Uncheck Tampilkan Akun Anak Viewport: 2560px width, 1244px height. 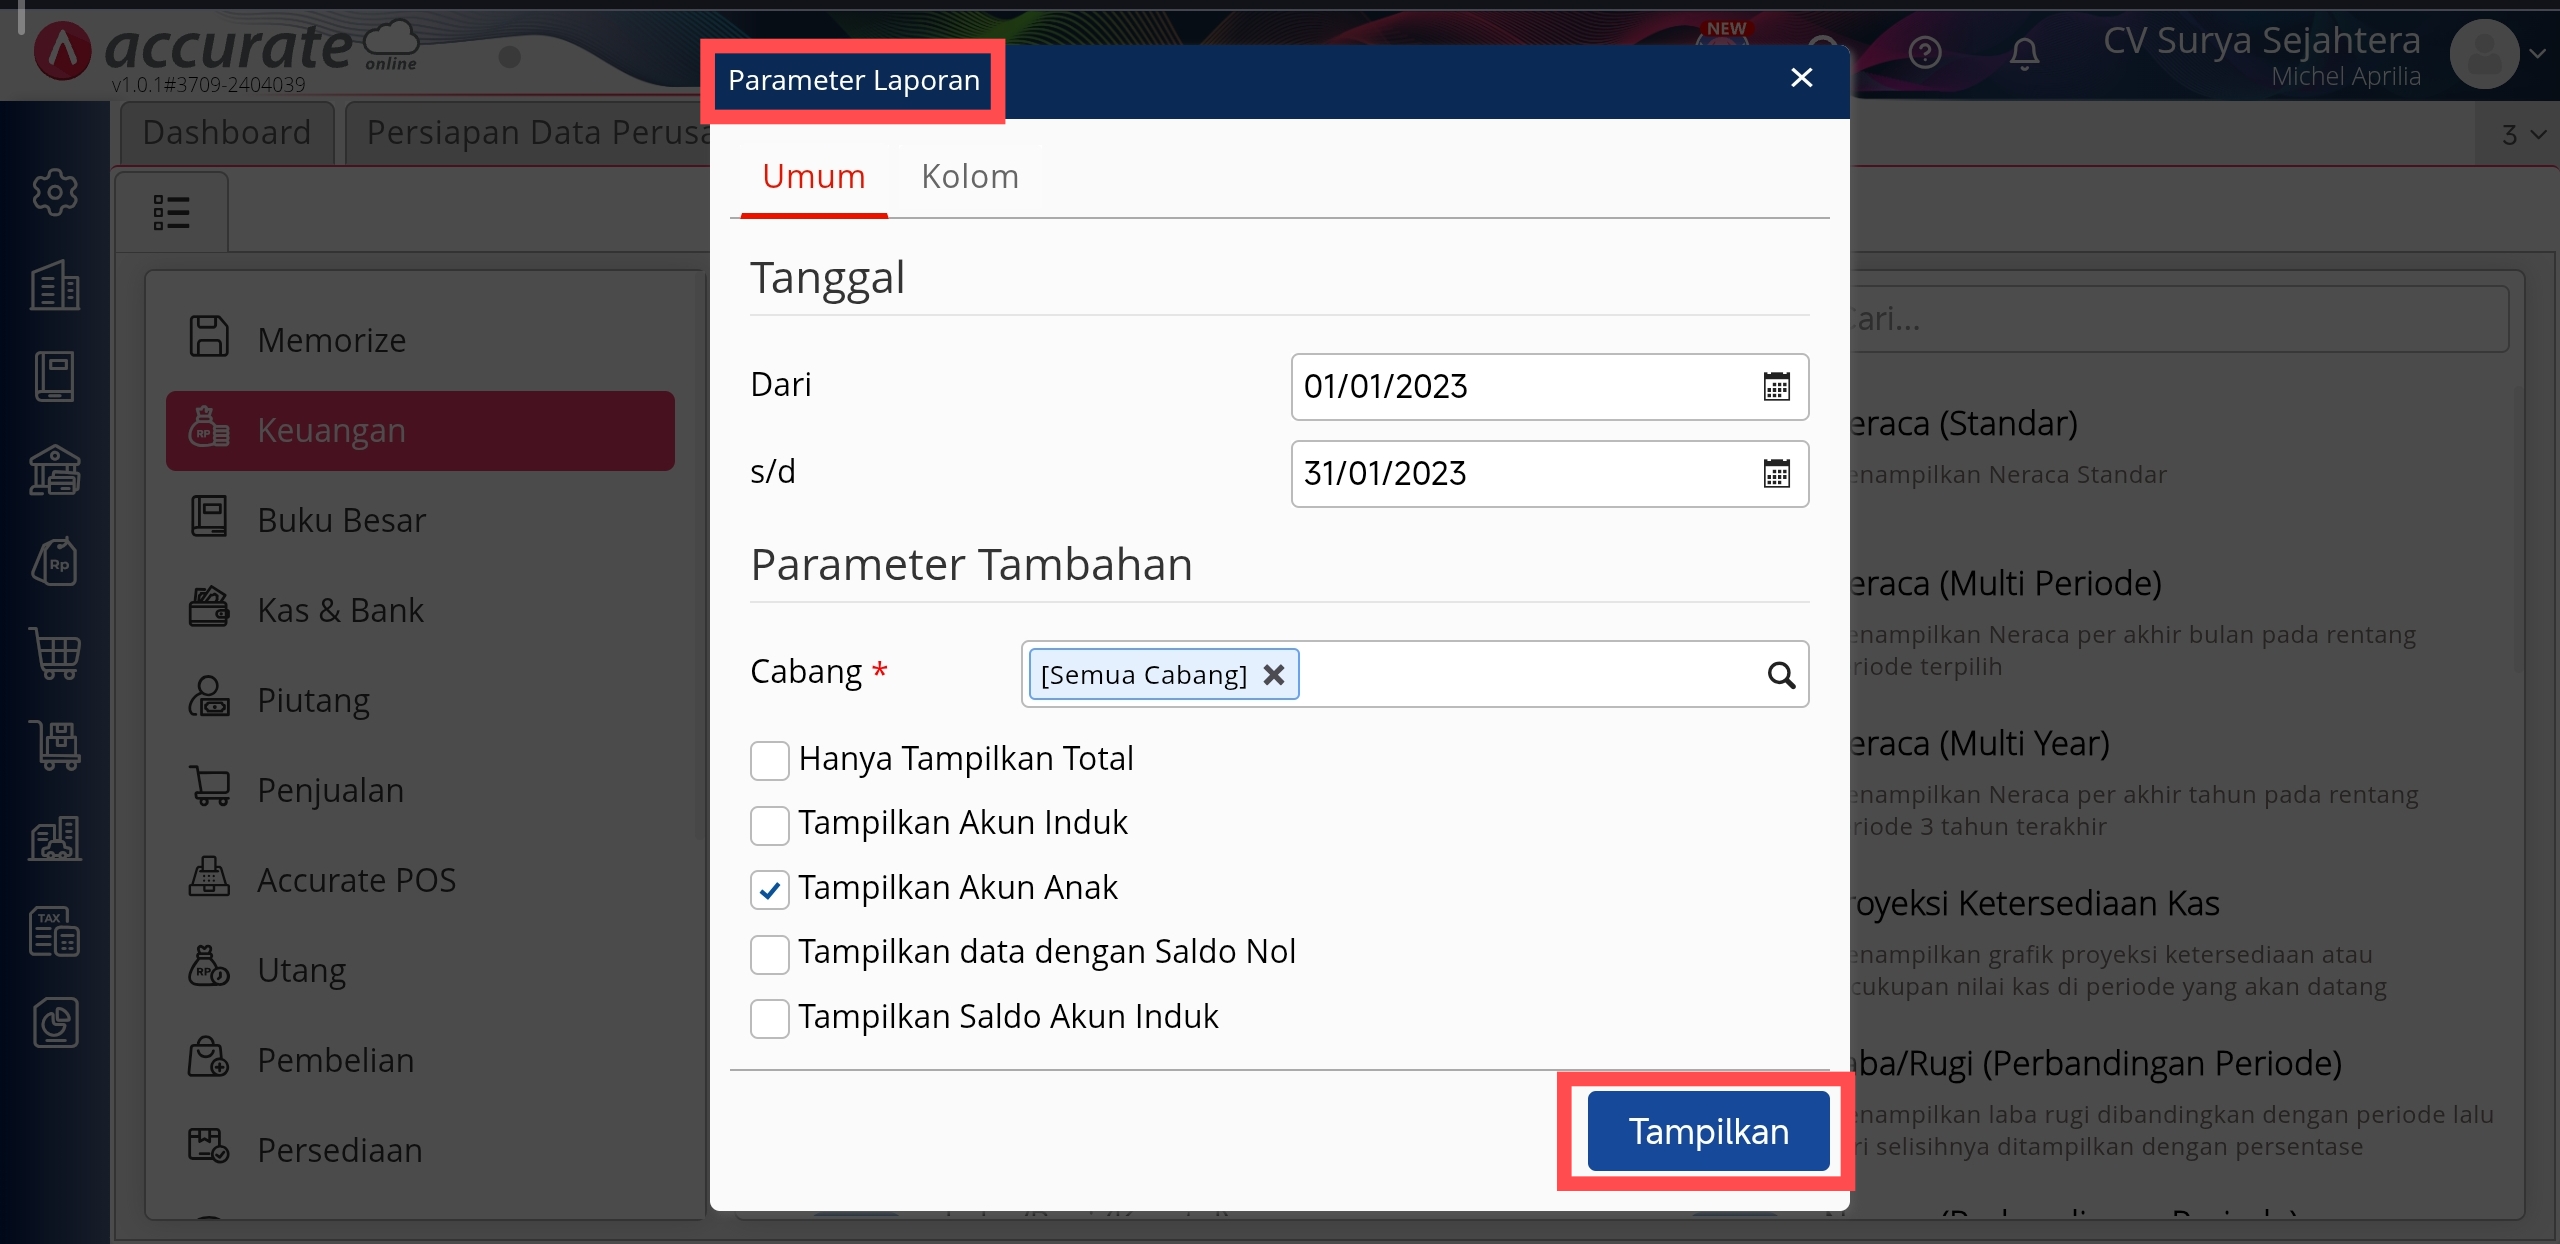pos(769,889)
